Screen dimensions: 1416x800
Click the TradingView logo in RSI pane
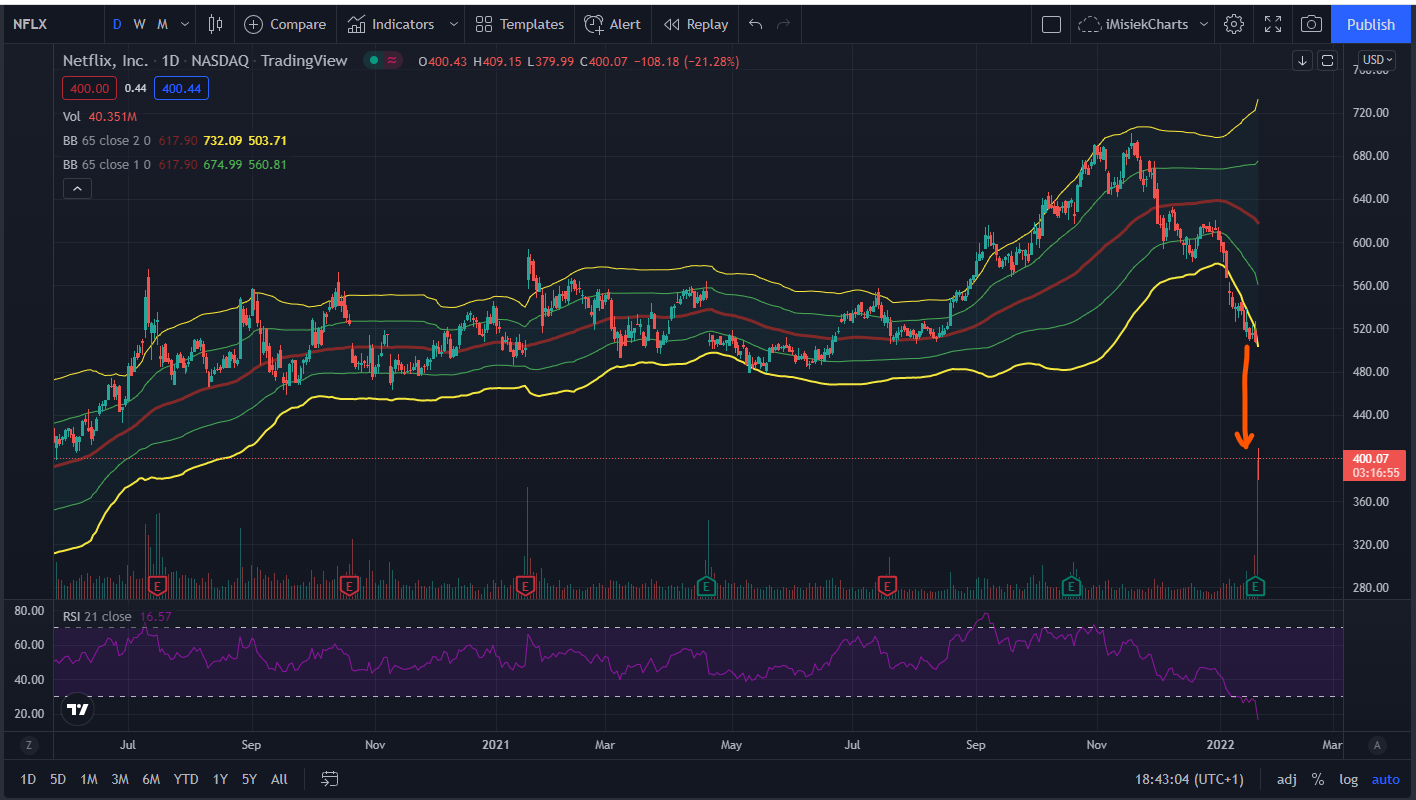point(77,710)
